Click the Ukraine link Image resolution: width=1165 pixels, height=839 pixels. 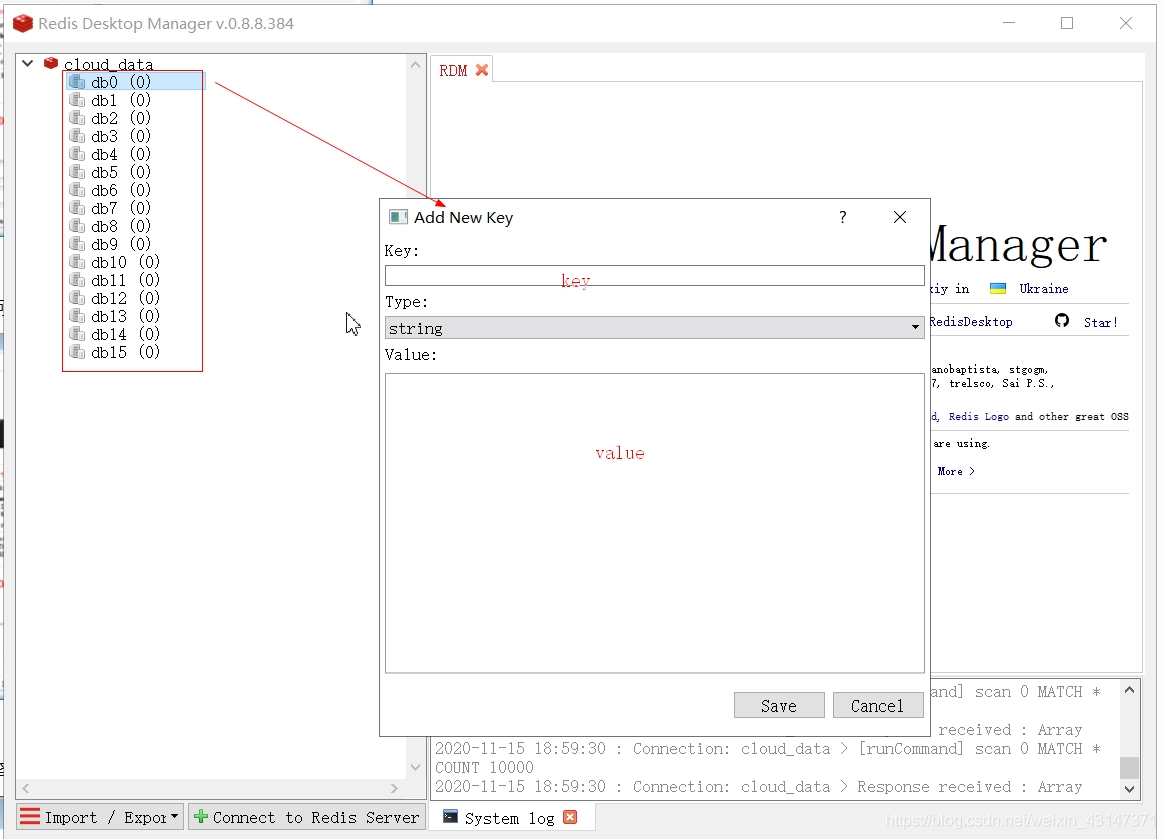click(x=1043, y=289)
